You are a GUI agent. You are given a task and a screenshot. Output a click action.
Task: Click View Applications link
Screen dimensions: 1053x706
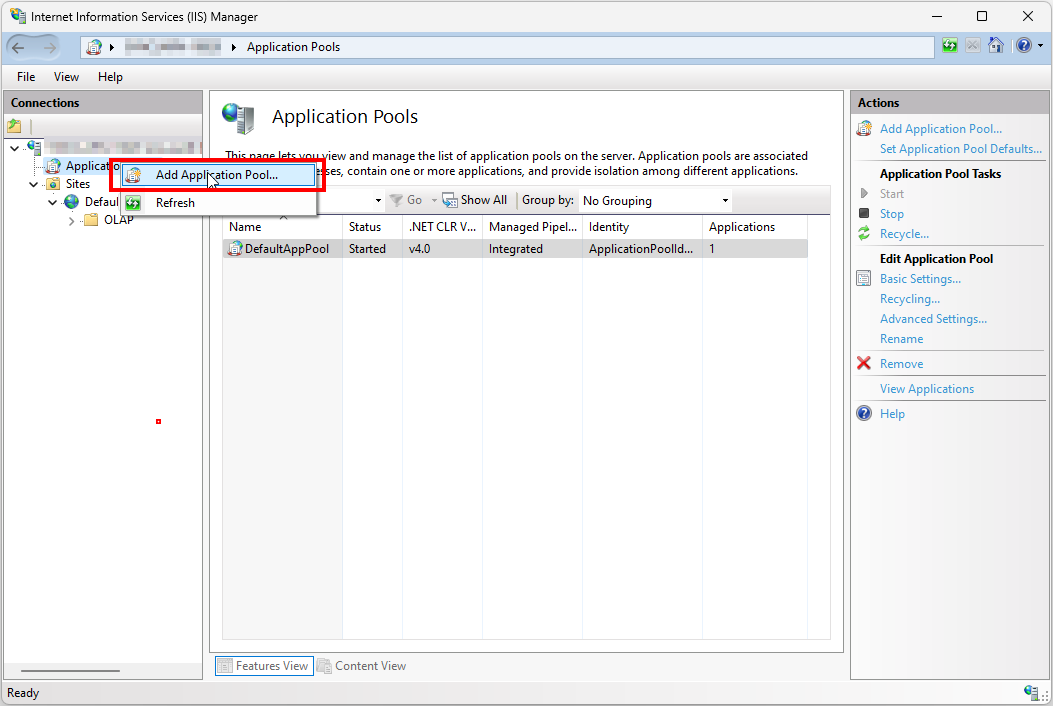tap(927, 389)
